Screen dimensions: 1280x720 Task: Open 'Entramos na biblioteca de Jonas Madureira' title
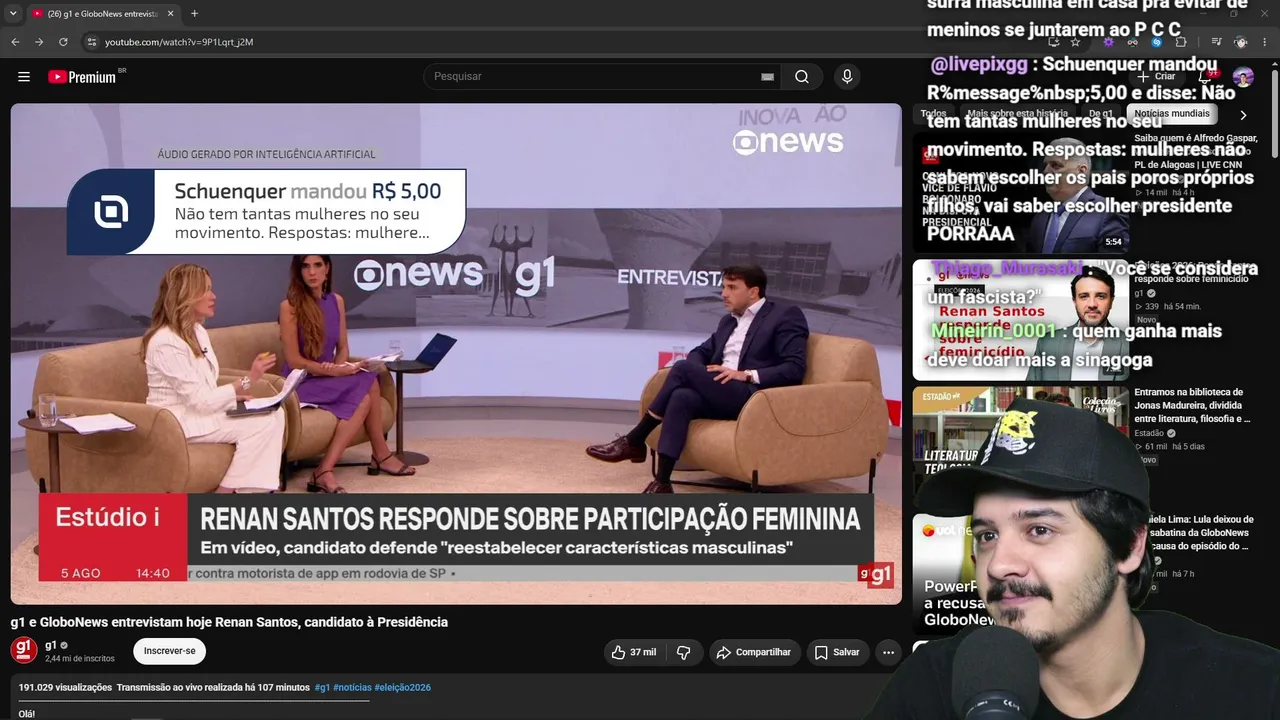[x=1192, y=406]
